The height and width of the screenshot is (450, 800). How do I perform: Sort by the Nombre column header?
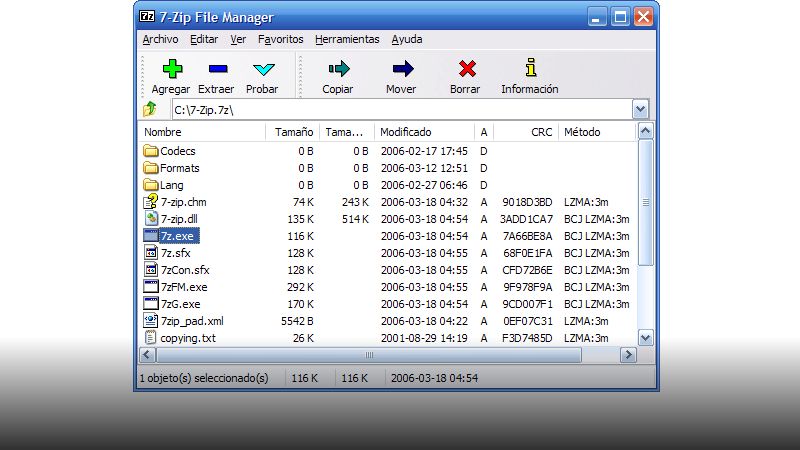coord(202,132)
